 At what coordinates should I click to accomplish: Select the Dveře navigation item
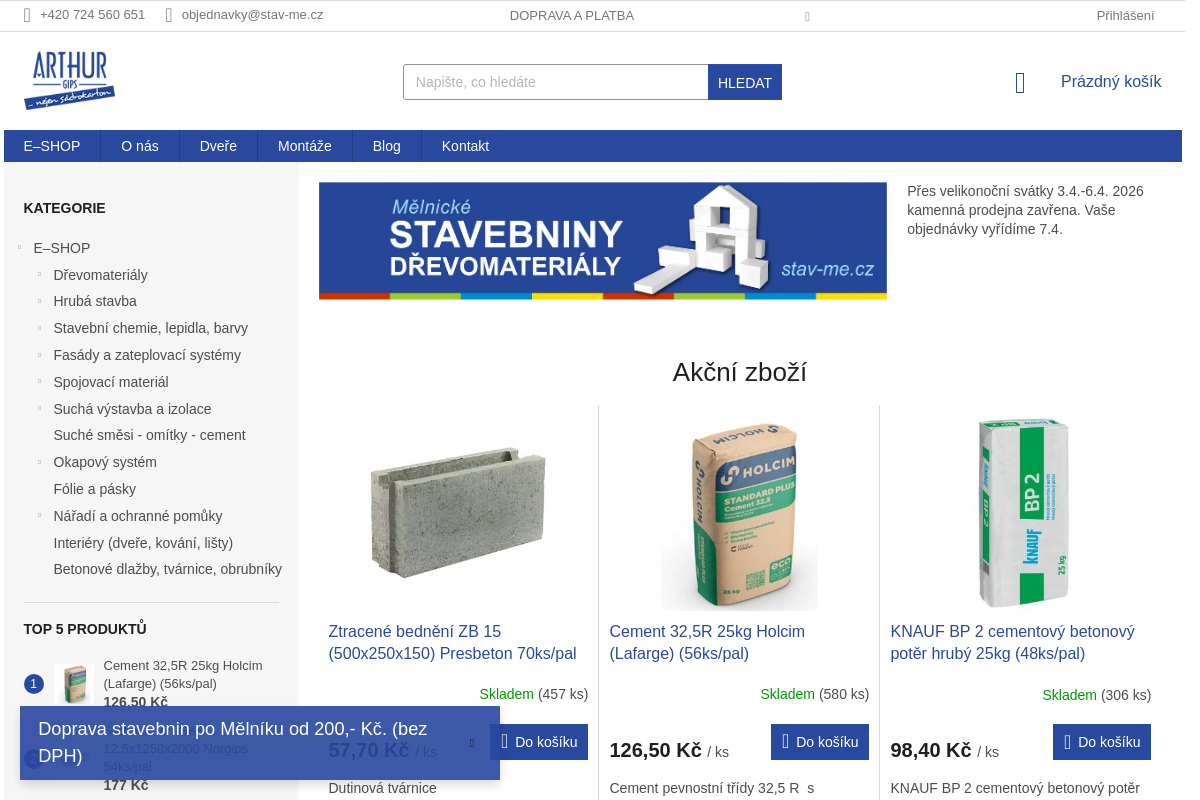218,146
